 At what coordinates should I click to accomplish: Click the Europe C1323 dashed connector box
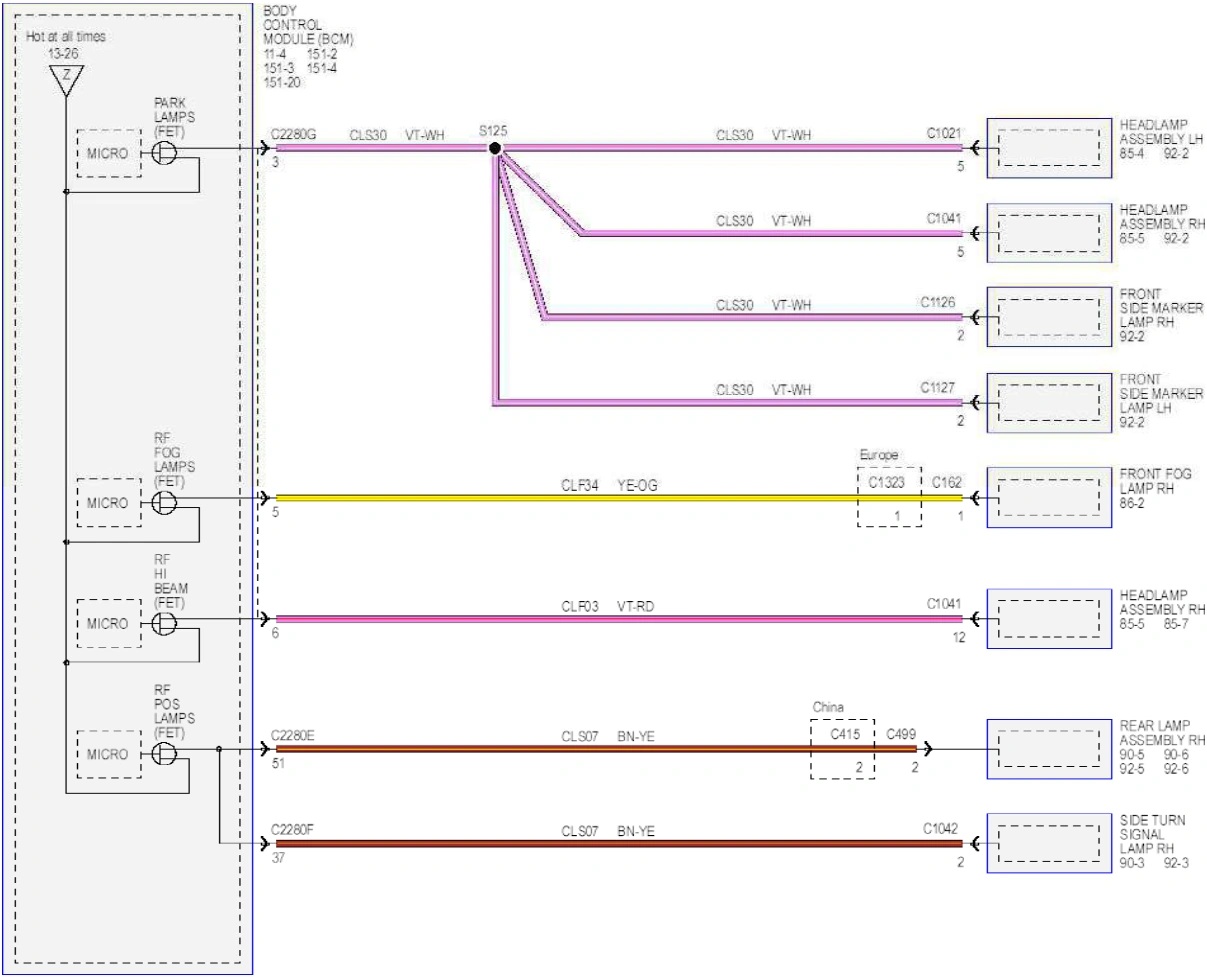[889, 497]
